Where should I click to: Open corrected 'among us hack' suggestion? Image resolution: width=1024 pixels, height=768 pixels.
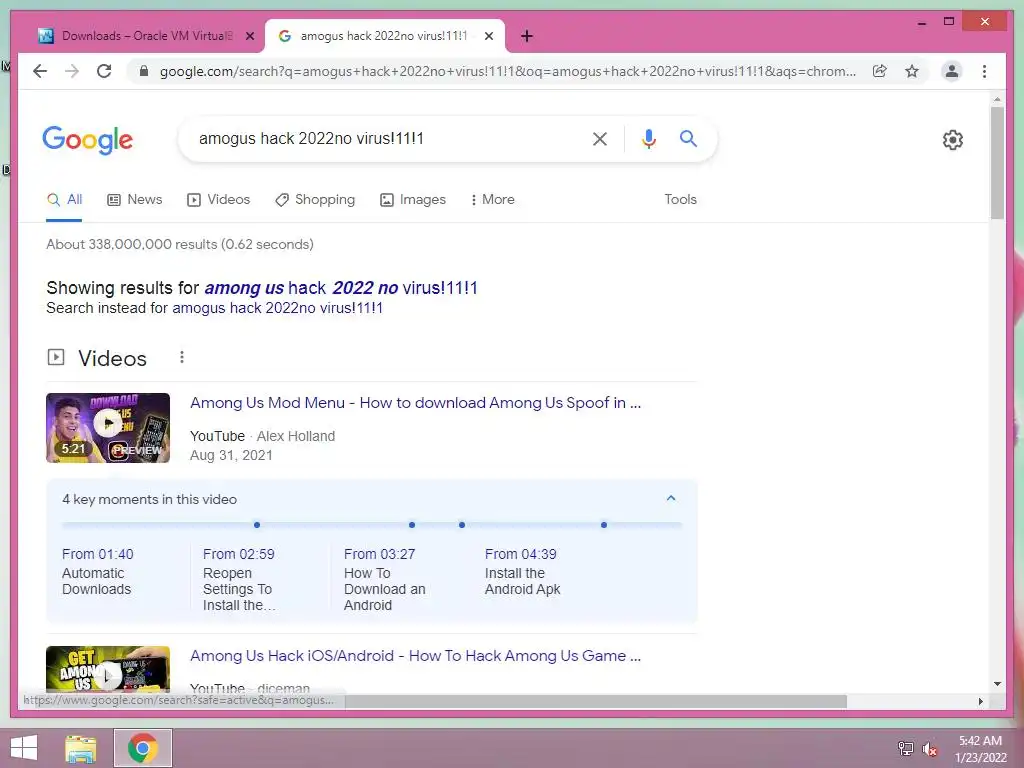(x=341, y=288)
